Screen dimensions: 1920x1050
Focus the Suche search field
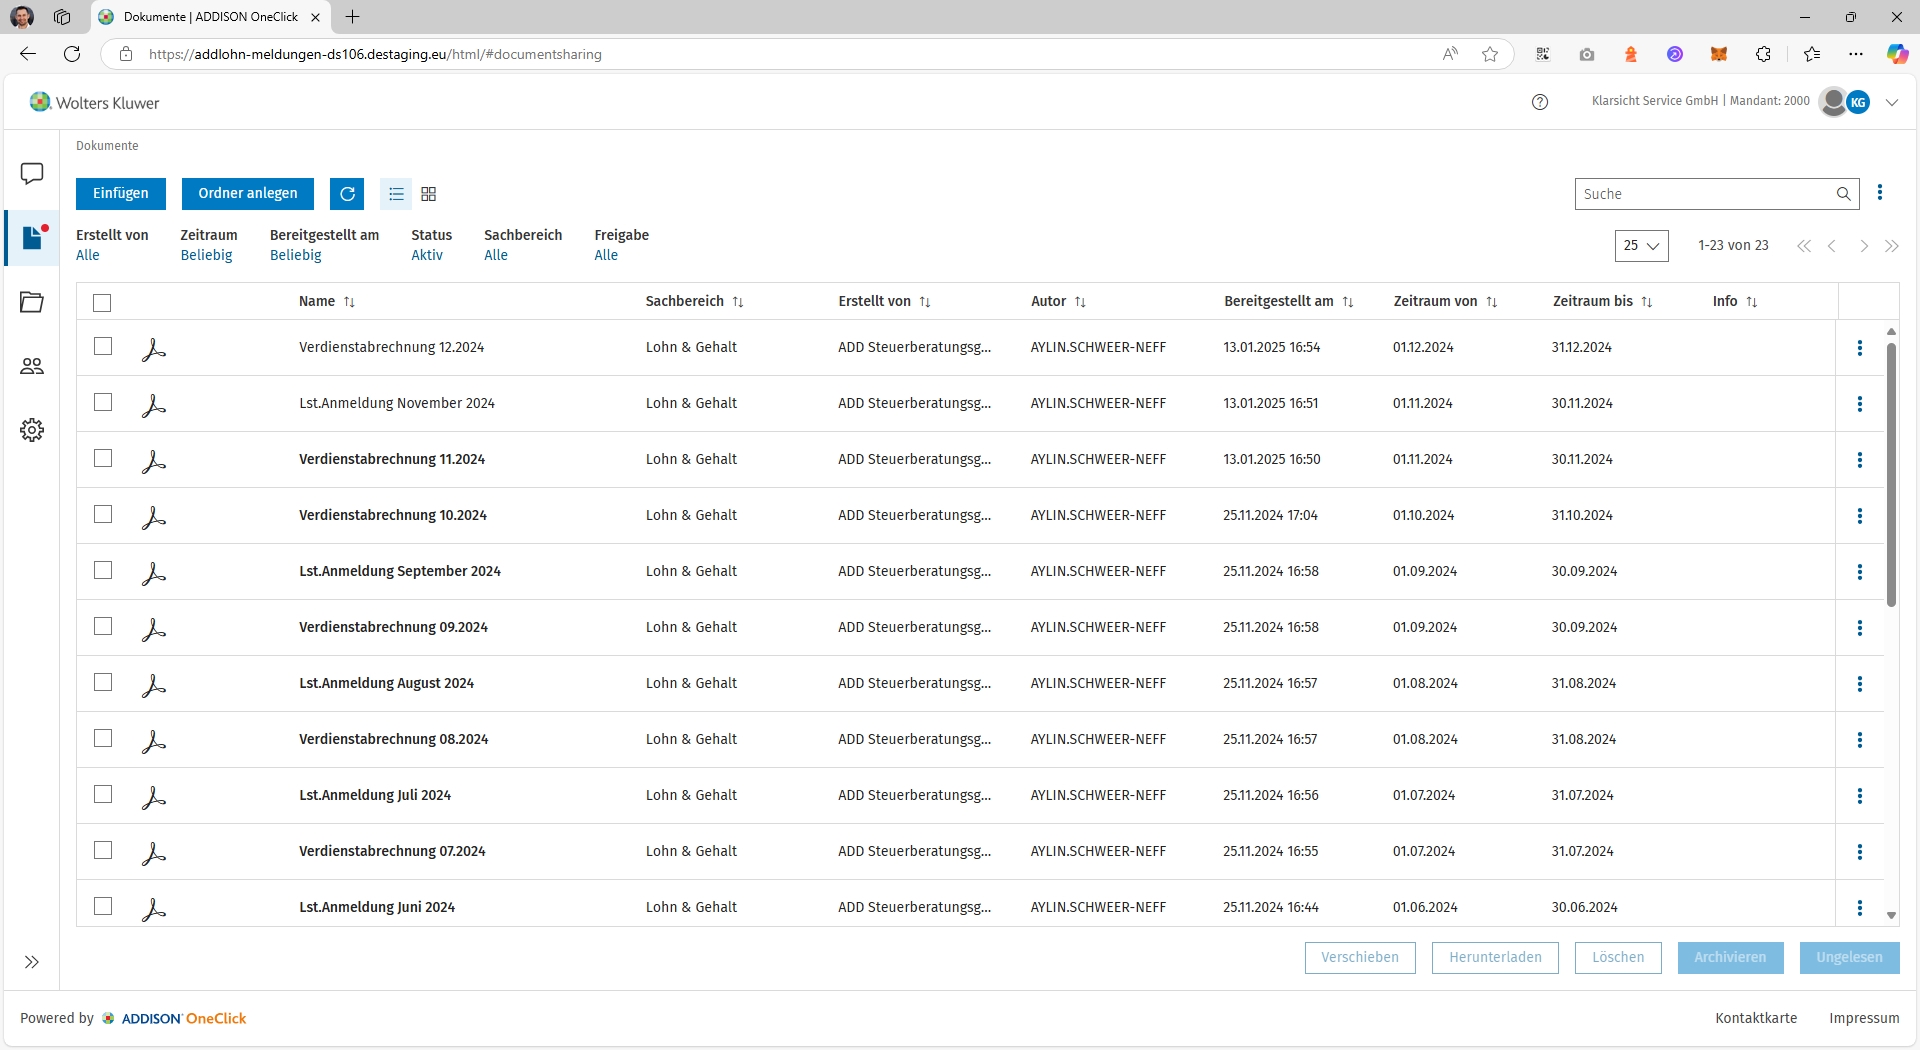click(x=1705, y=194)
